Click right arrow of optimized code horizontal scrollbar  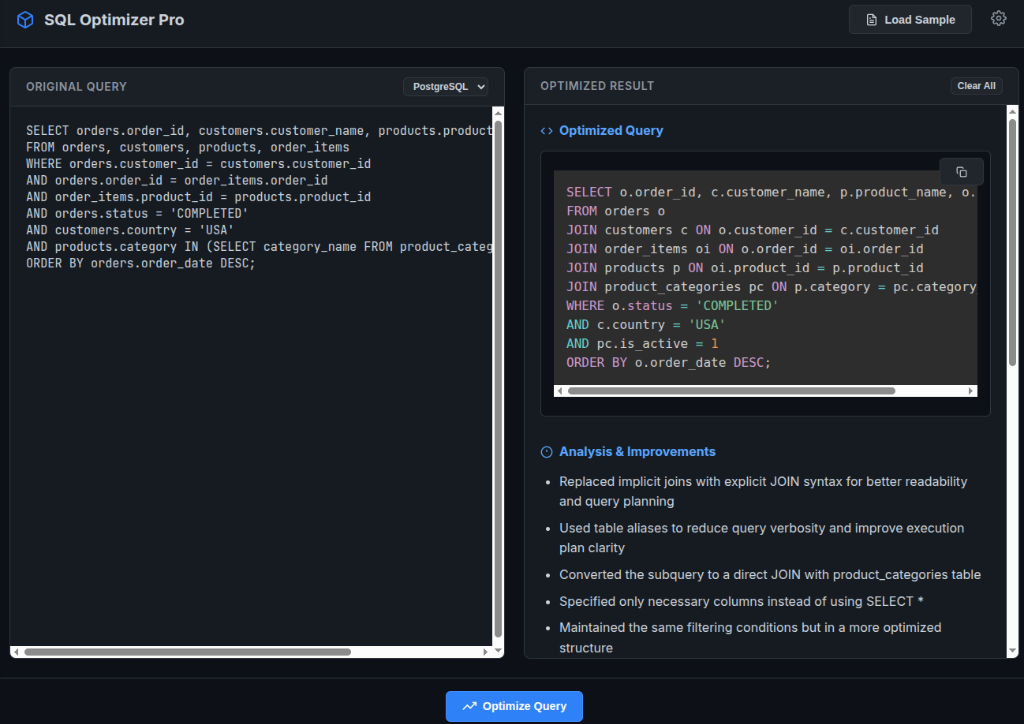tap(971, 391)
